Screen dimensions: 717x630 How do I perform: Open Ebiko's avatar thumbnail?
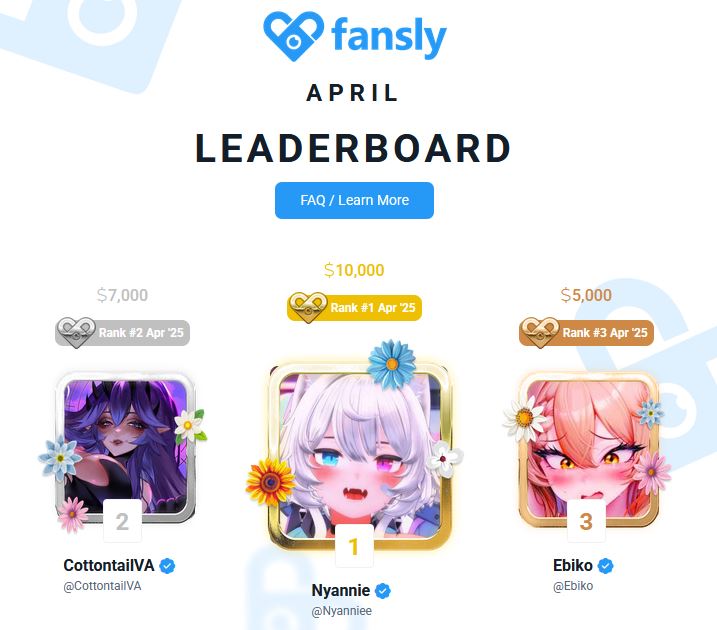tap(589, 448)
